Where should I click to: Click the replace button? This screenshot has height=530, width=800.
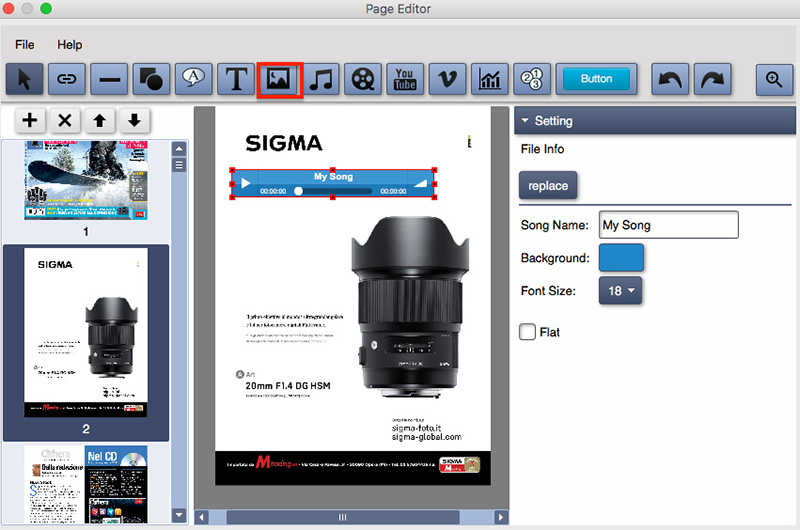(548, 186)
